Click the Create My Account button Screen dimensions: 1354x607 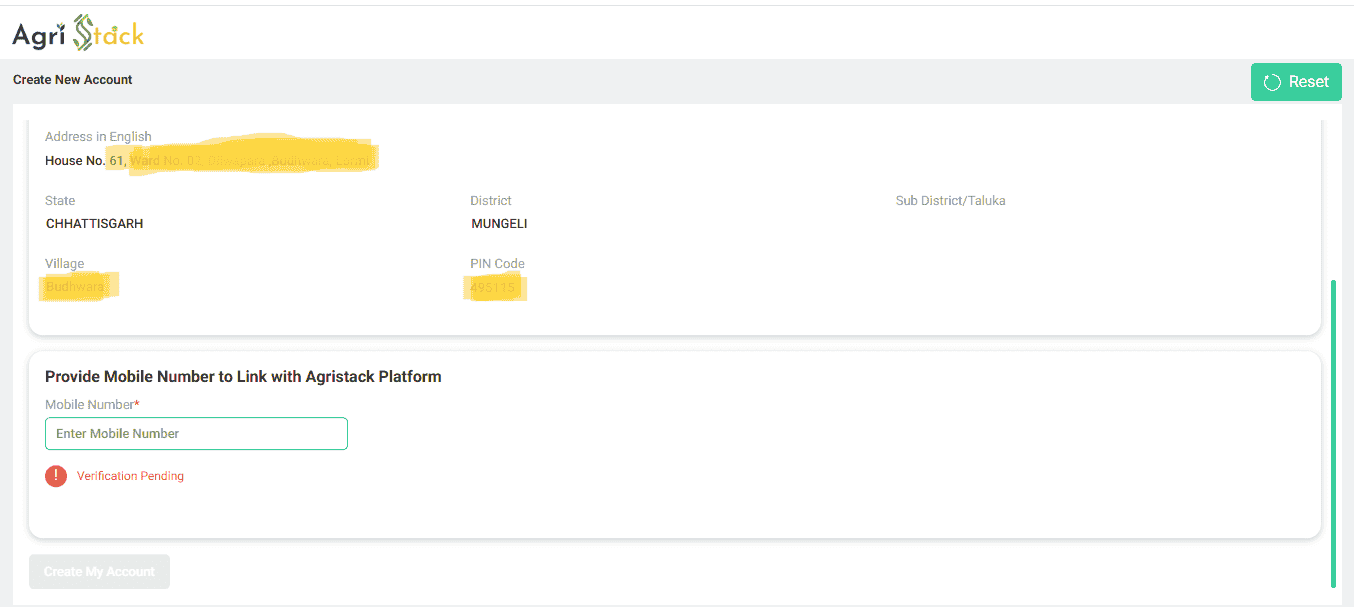point(99,572)
